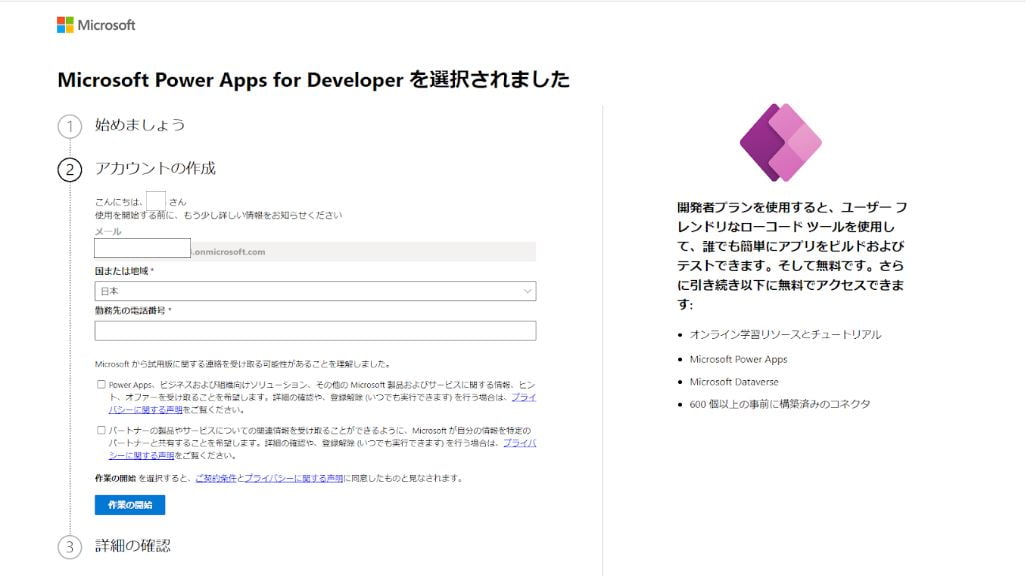Click the name box after こんにちは

pos(156,200)
